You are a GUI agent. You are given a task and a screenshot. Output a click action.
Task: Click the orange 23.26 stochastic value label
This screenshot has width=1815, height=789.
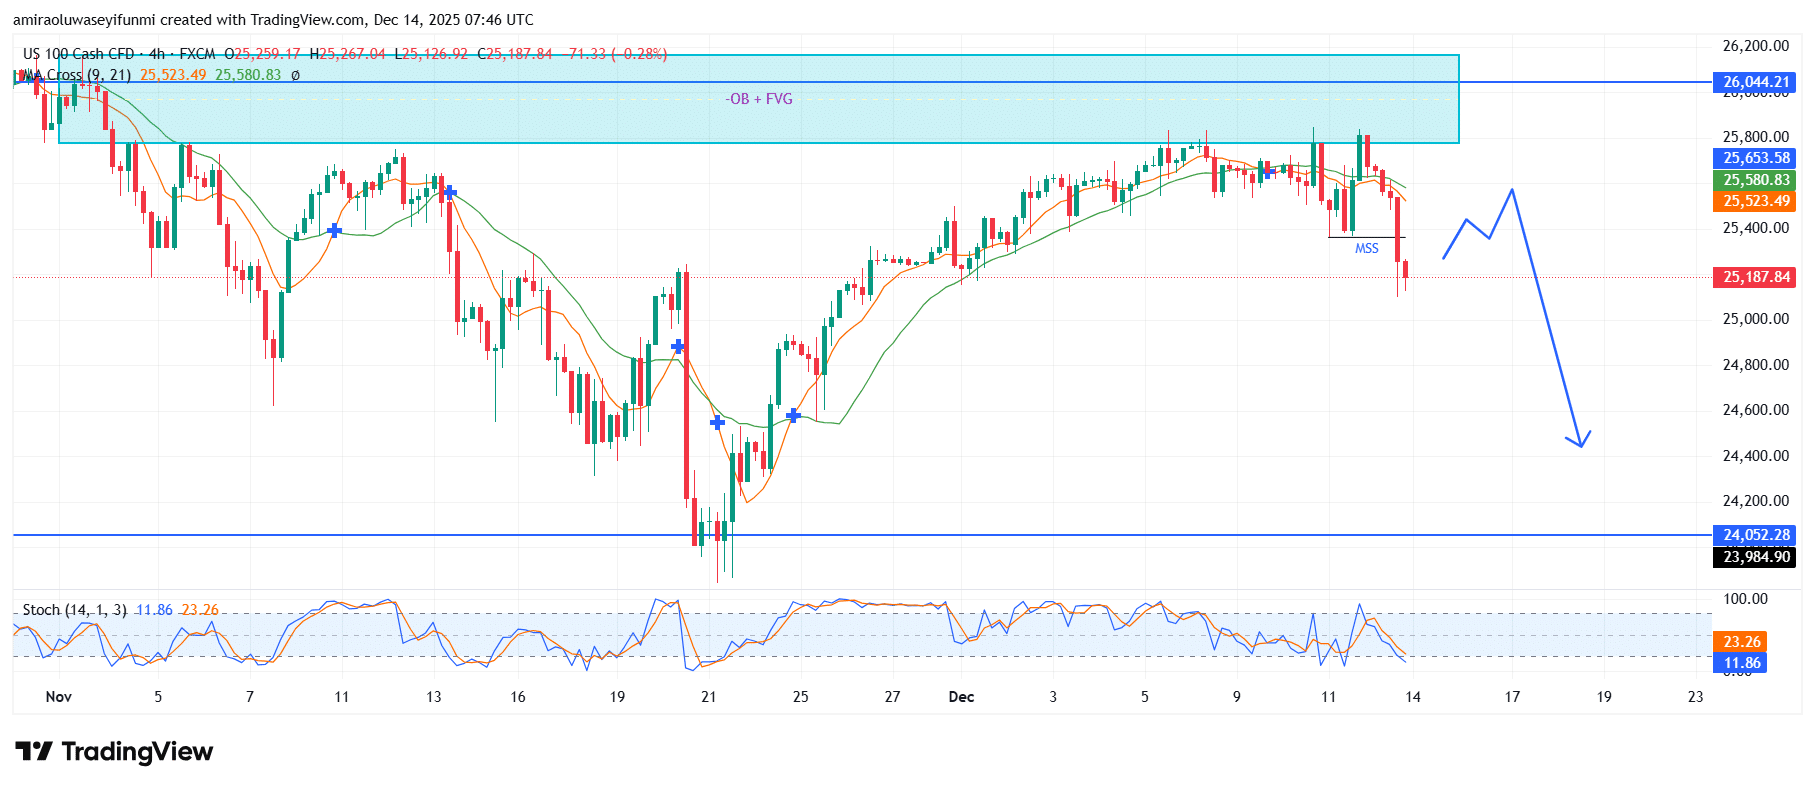tap(1741, 642)
